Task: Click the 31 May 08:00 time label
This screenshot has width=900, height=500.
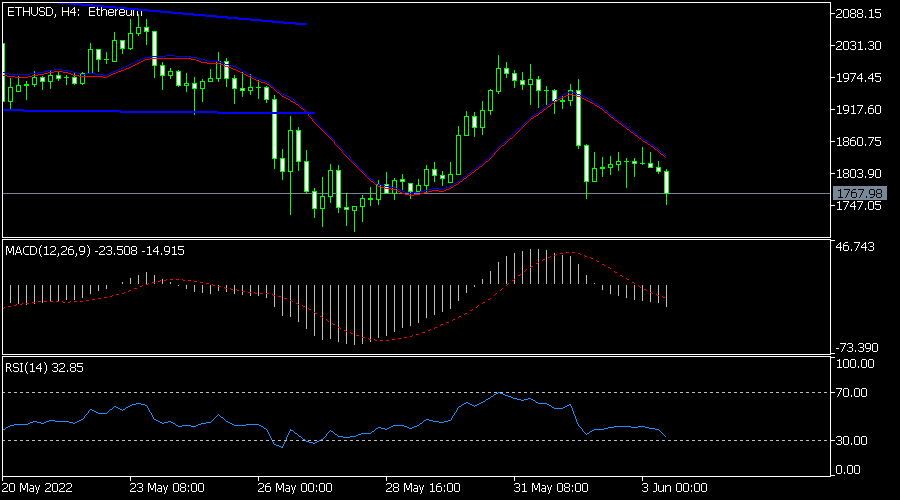Action: pyautogui.click(x=551, y=488)
